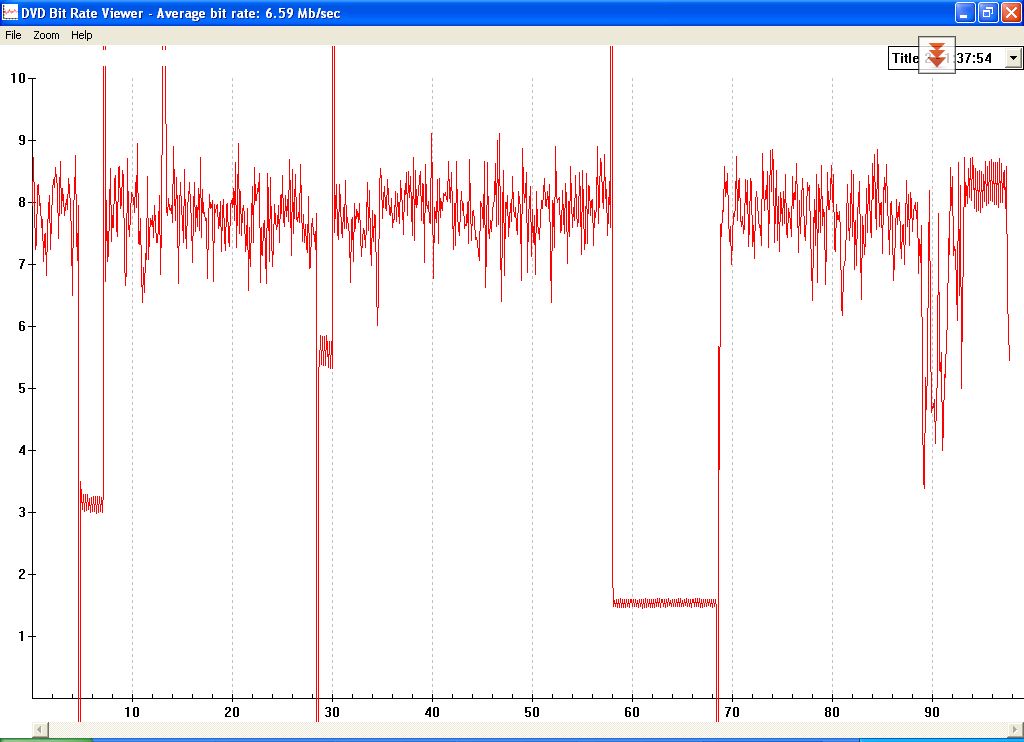Expand the Title selection dropdown arrow
This screenshot has height=742, width=1024.
coord(1013,58)
